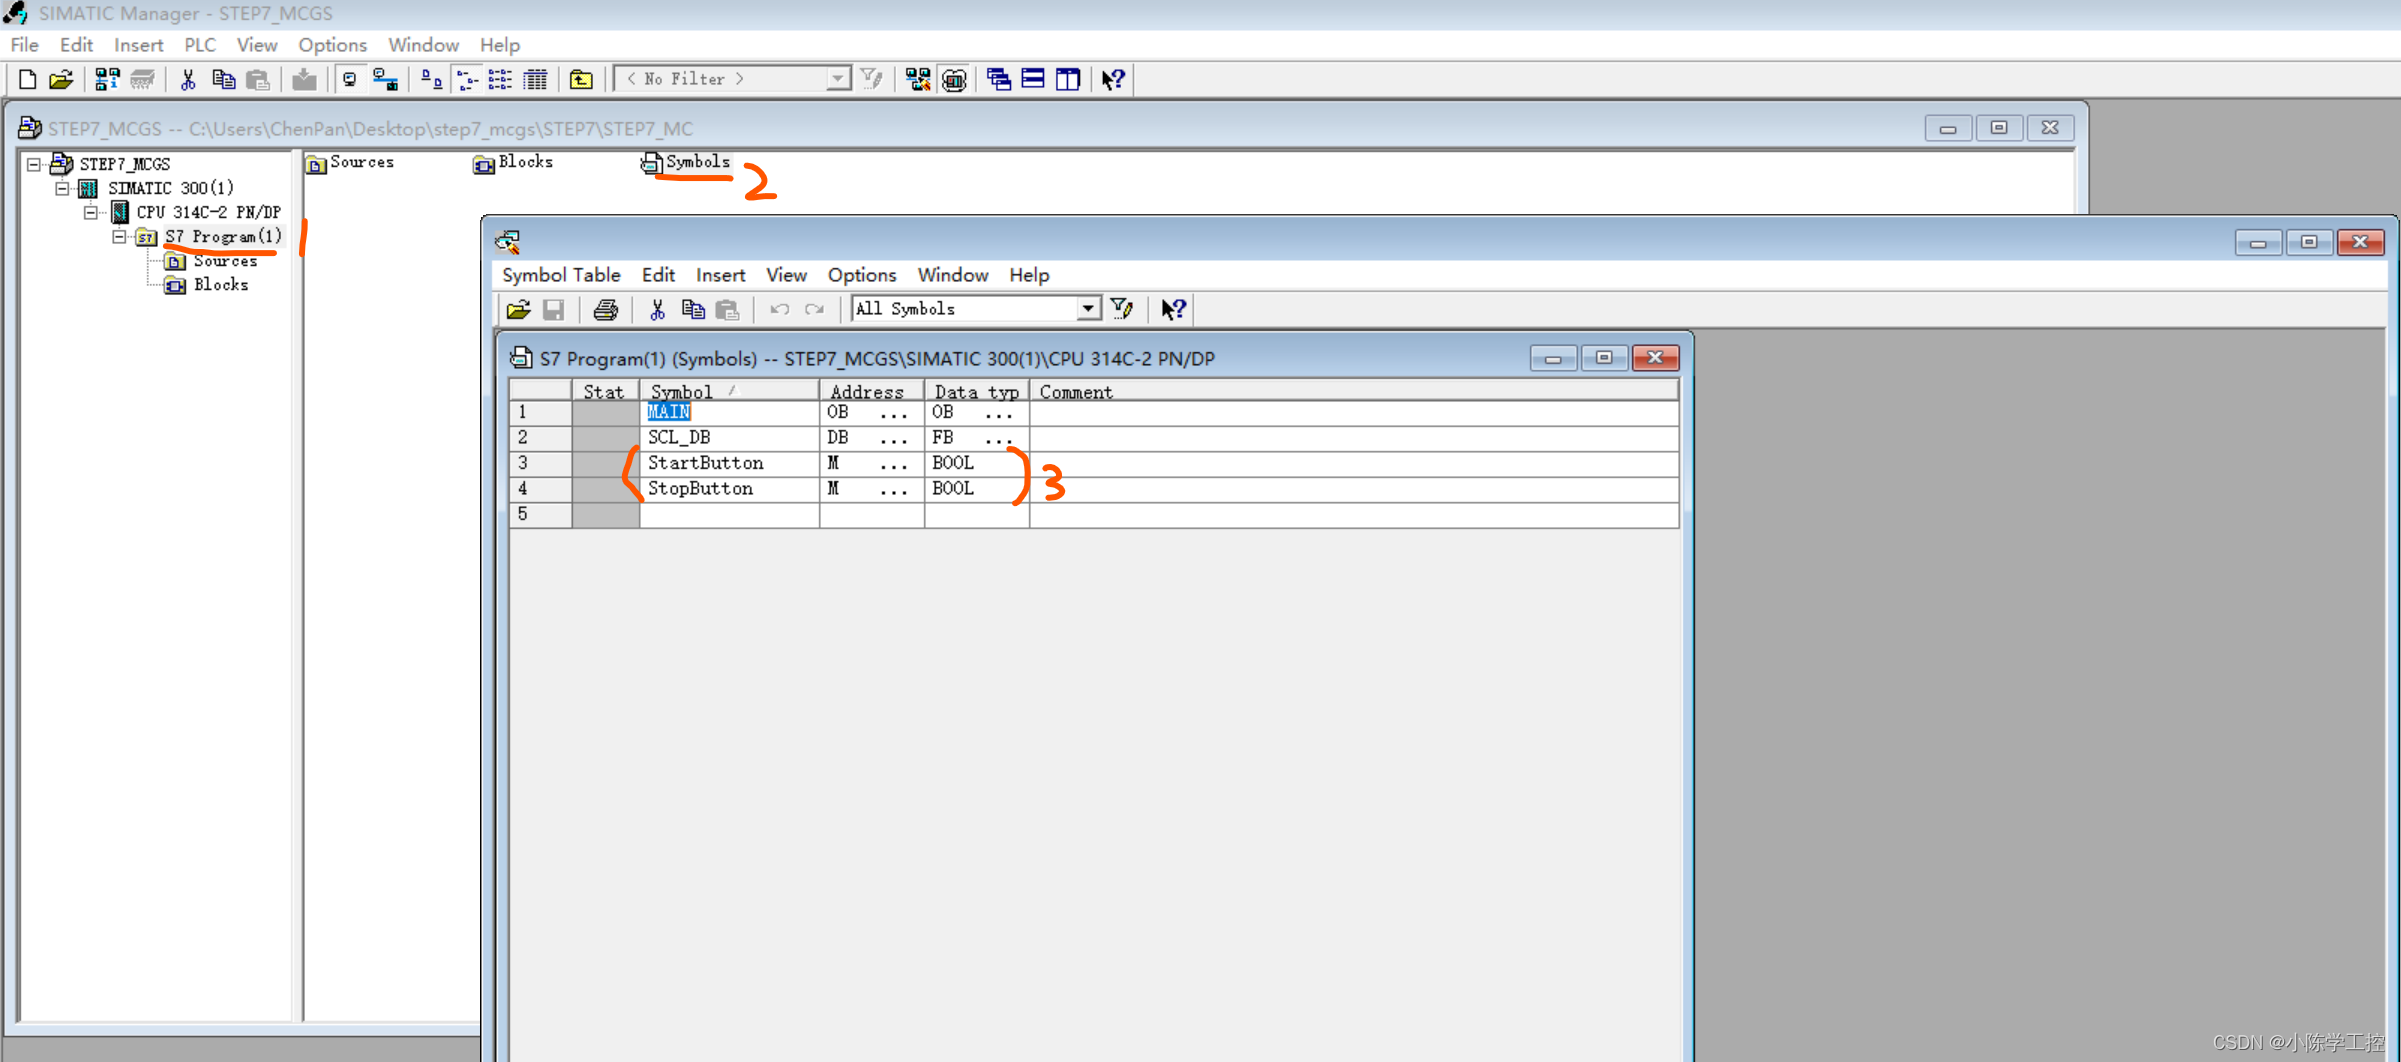Open Options menu in SIMATIC Manager
2401x1062 pixels.
click(332, 45)
